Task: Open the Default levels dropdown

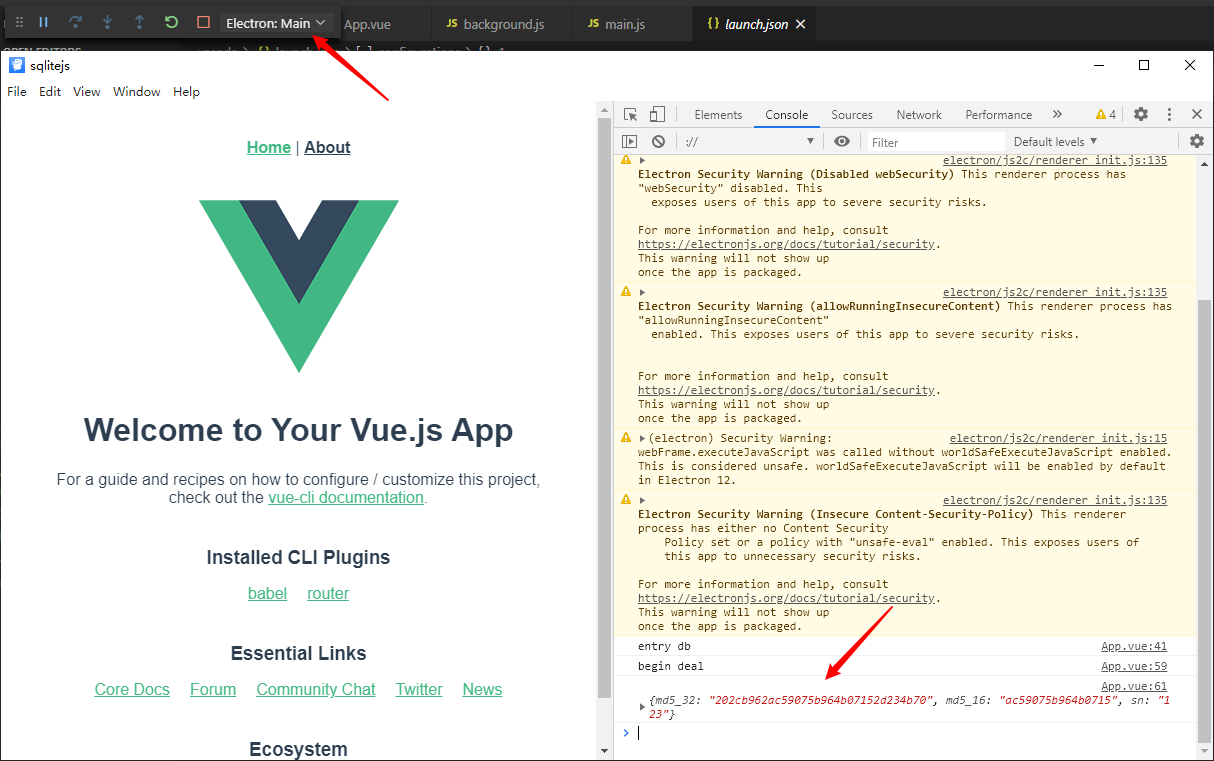Action: (x=1055, y=142)
